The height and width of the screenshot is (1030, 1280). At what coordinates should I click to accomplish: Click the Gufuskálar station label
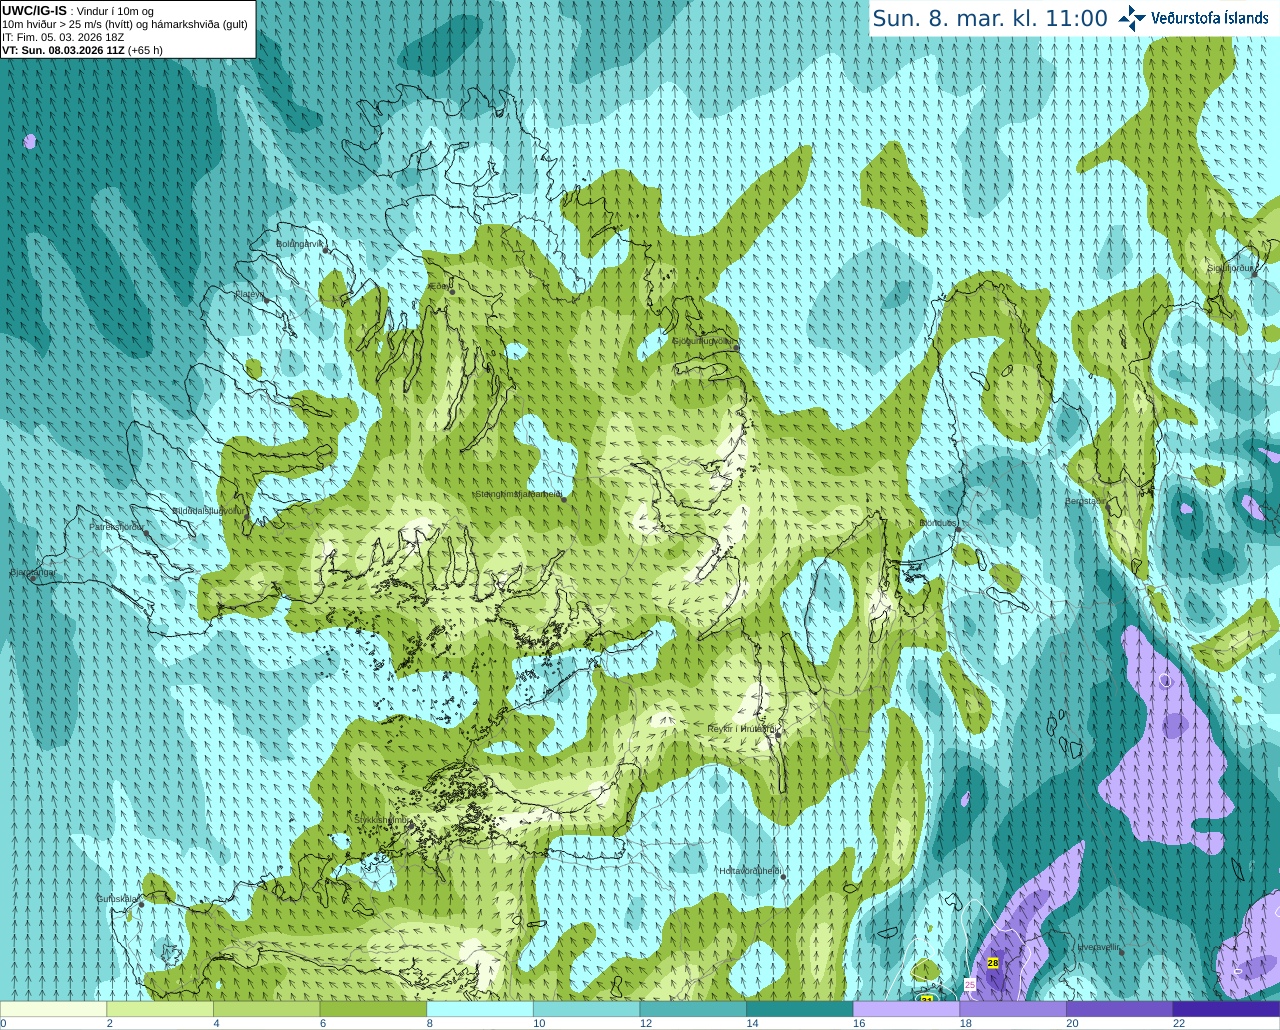(116, 898)
